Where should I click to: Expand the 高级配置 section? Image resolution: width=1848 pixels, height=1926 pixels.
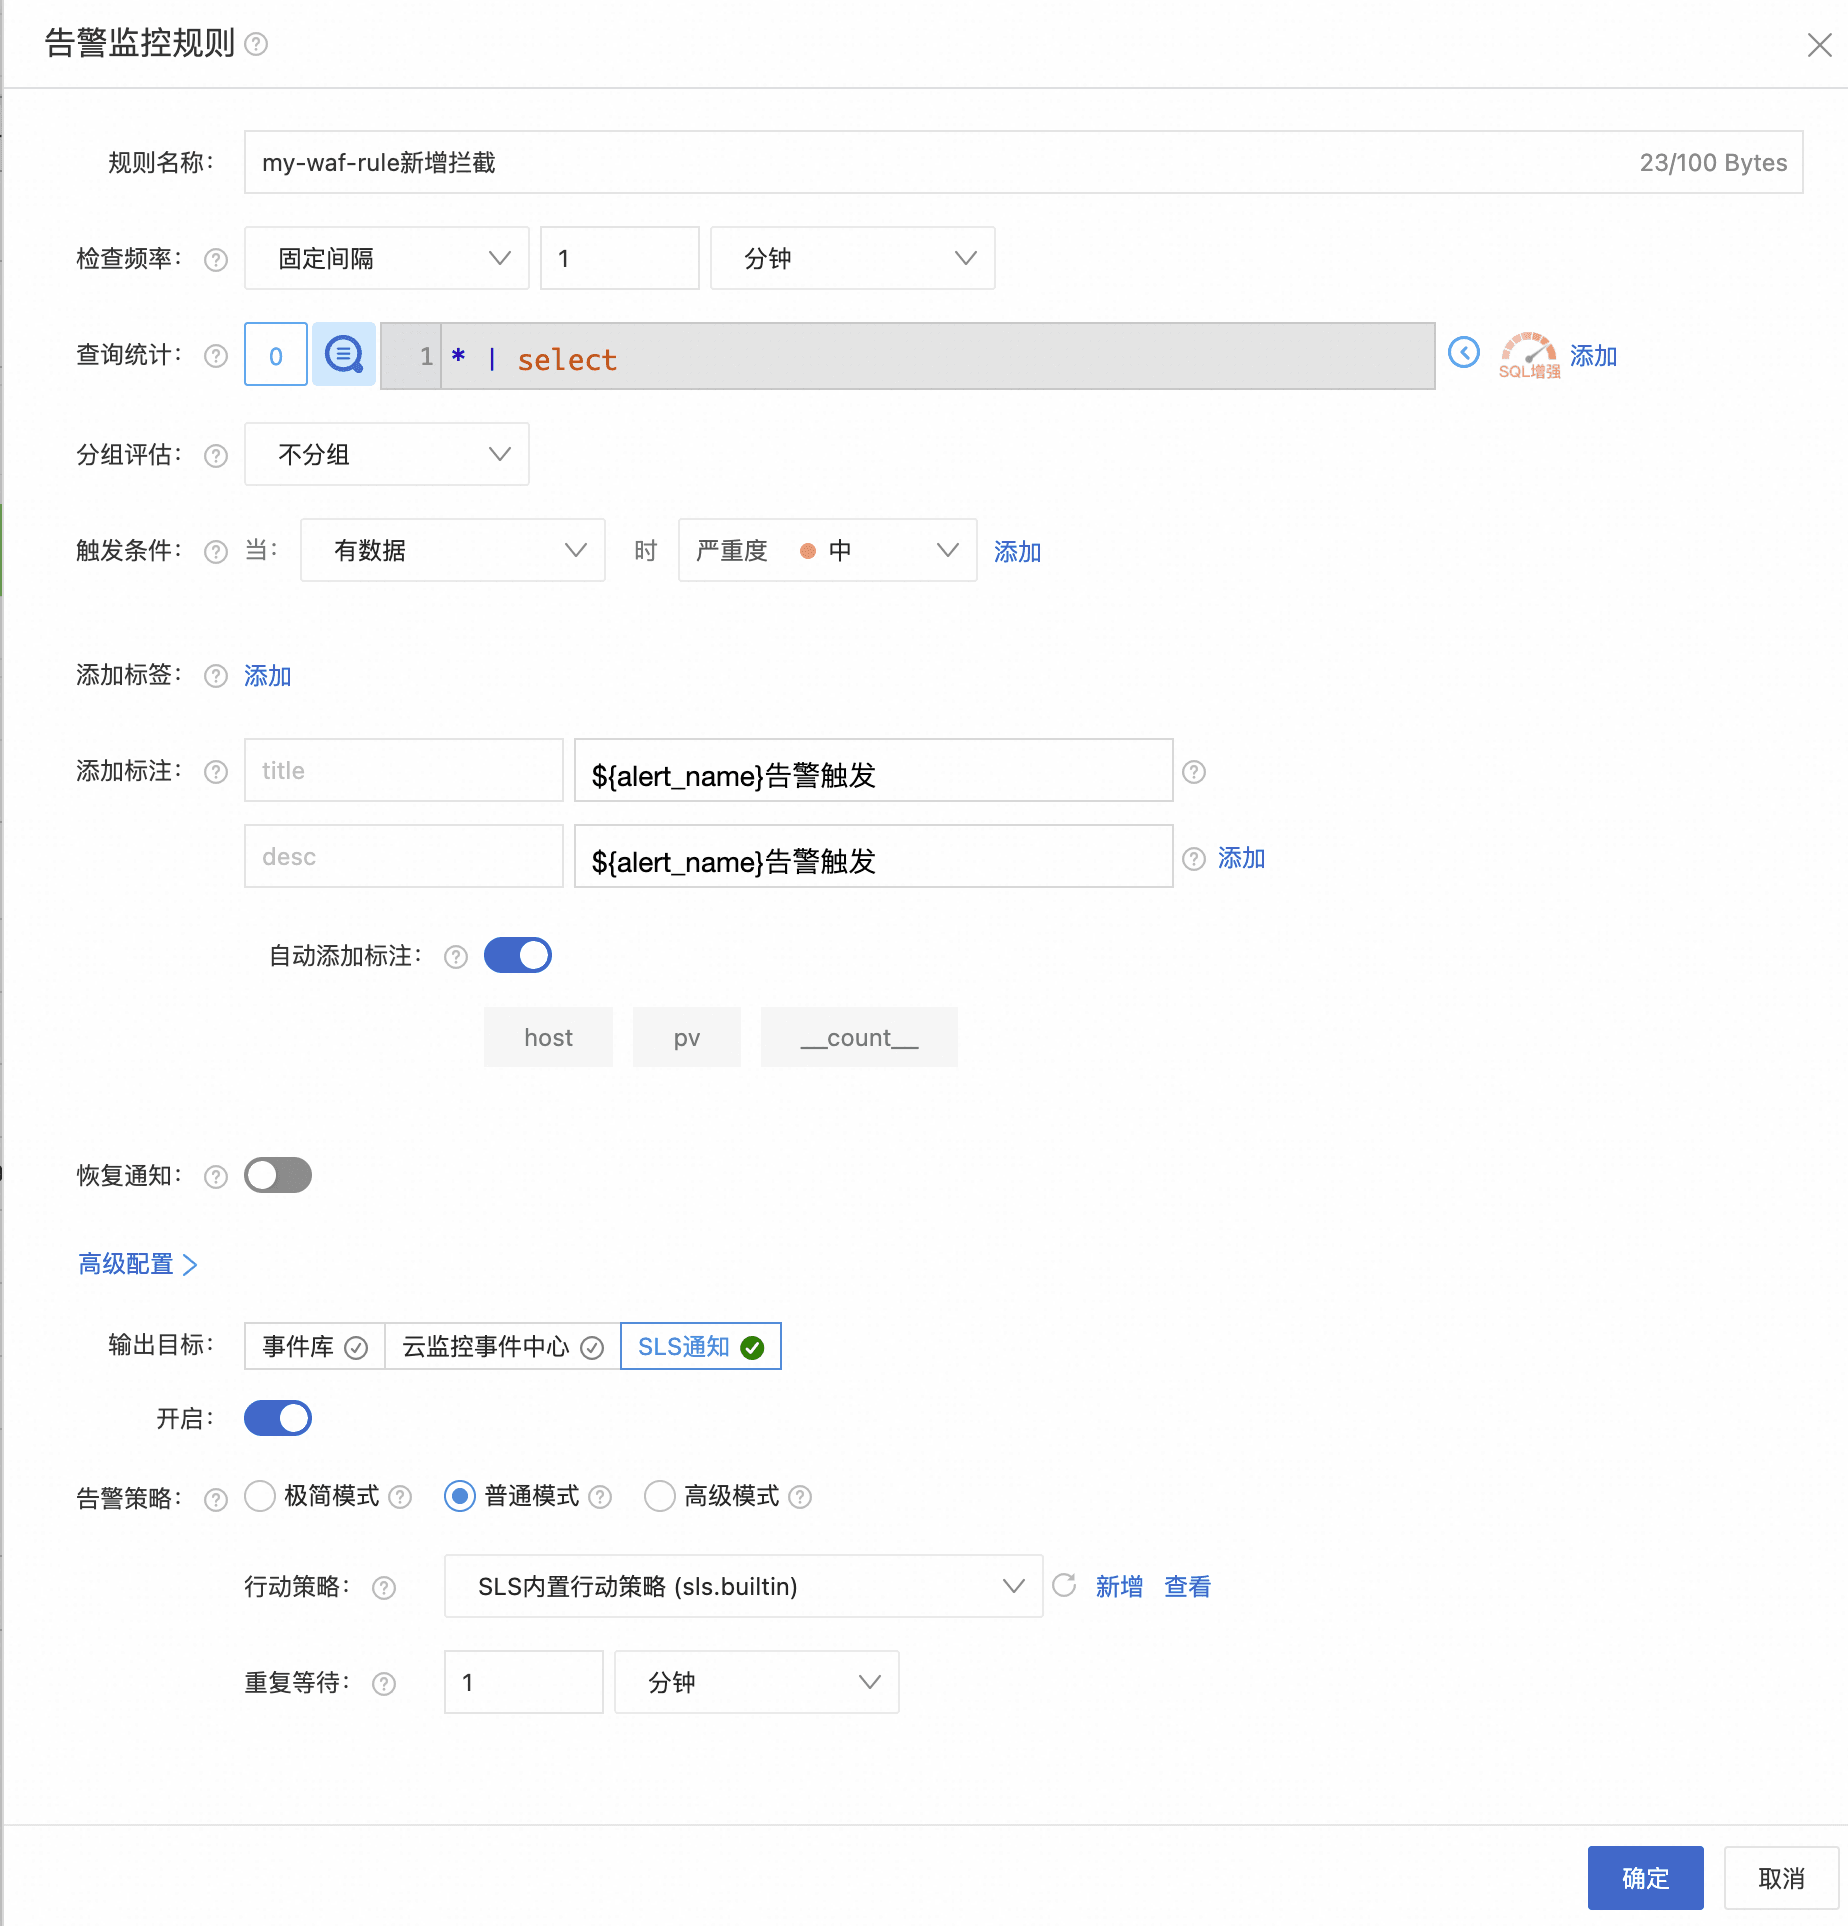(138, 1264)
